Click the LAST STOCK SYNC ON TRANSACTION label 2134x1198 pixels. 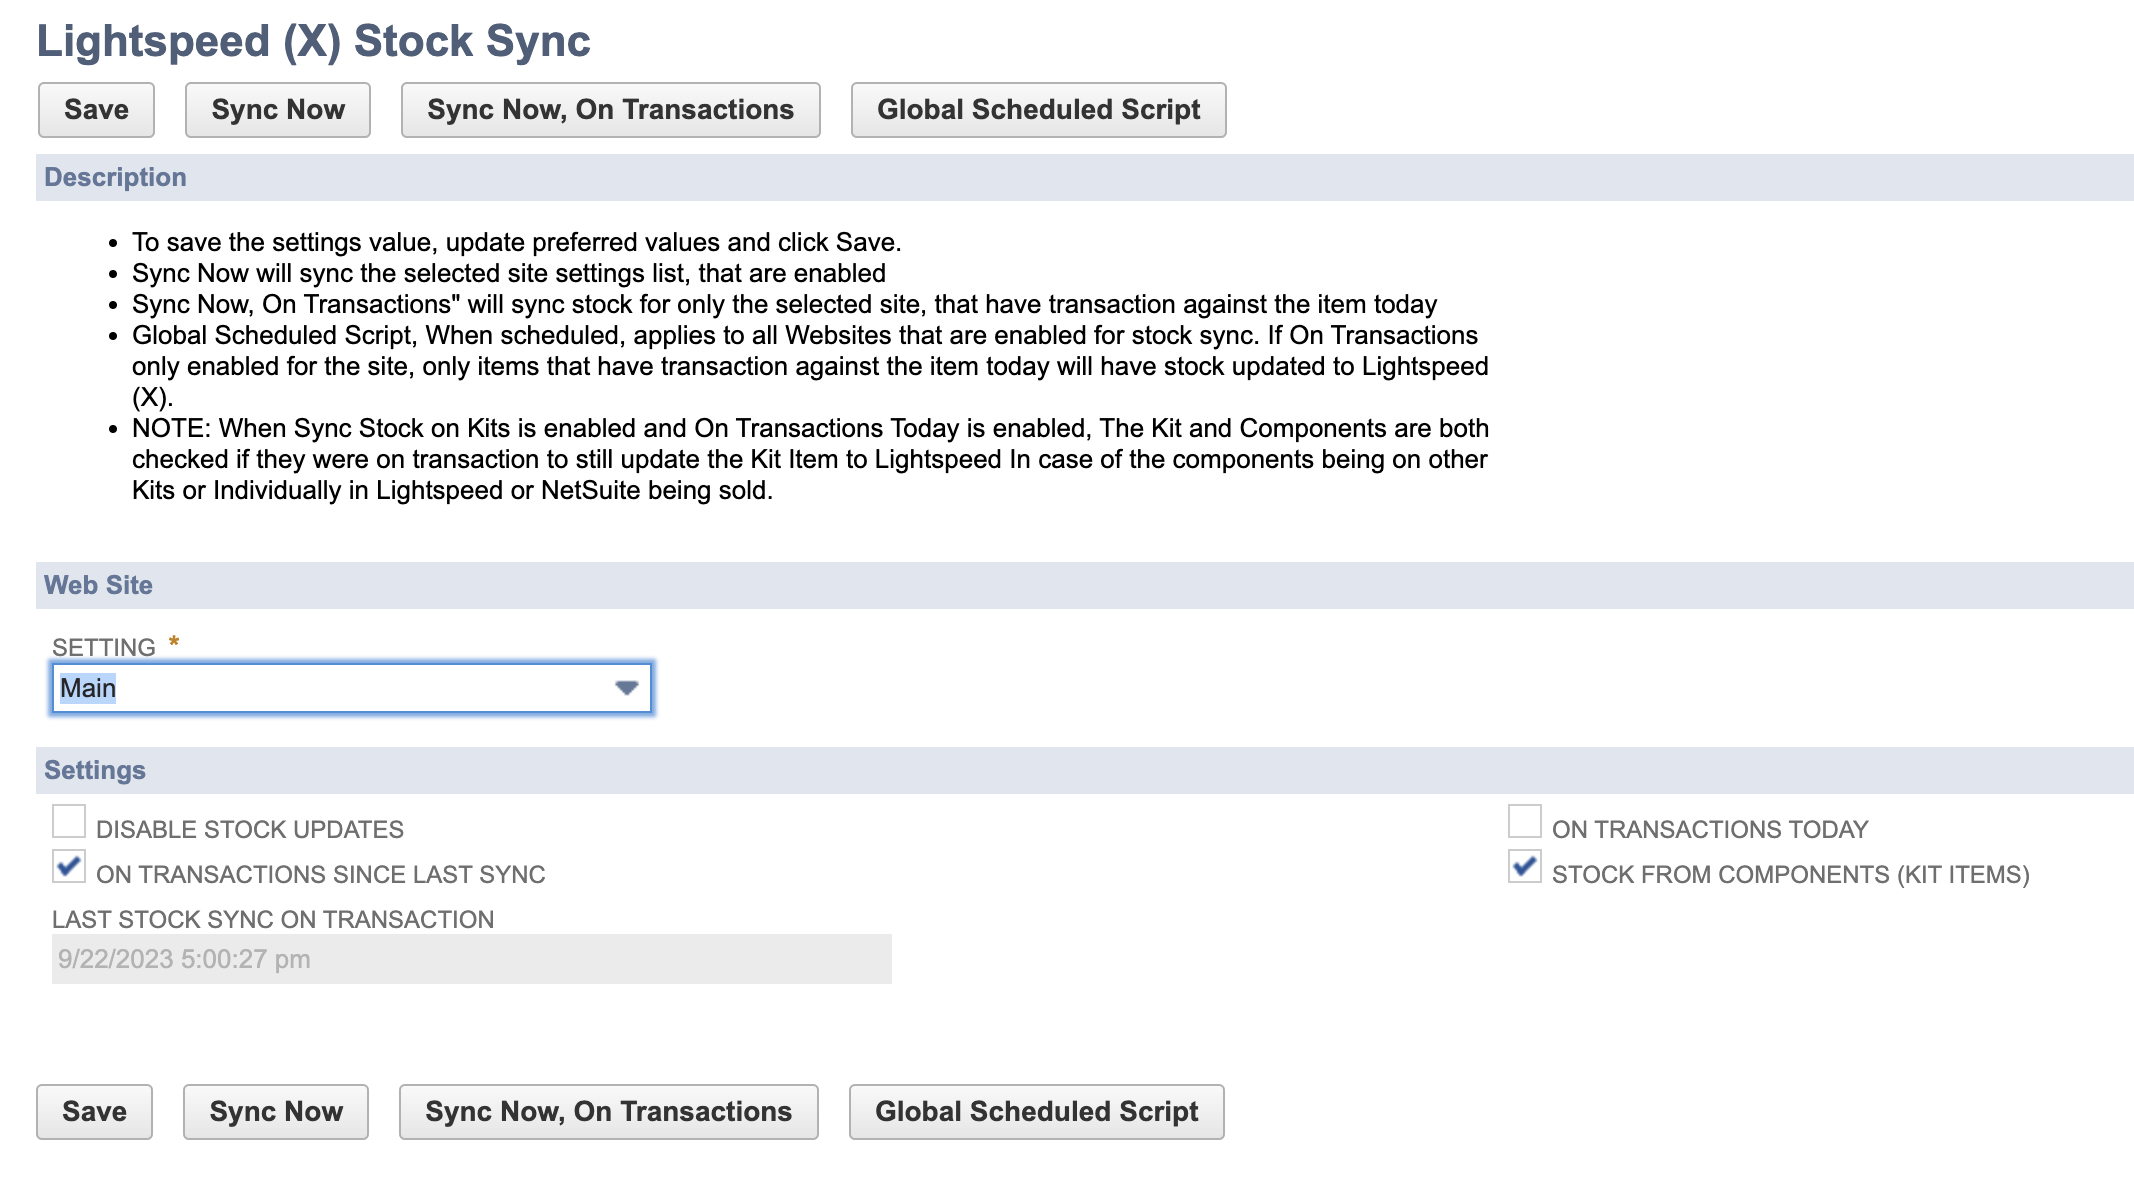click(x=273, y=920)
